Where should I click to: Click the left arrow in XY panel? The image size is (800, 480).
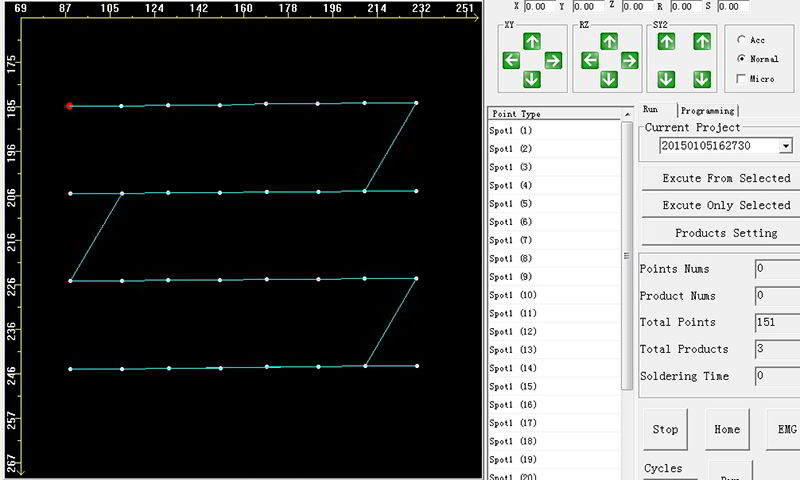[x=511, y=61]
